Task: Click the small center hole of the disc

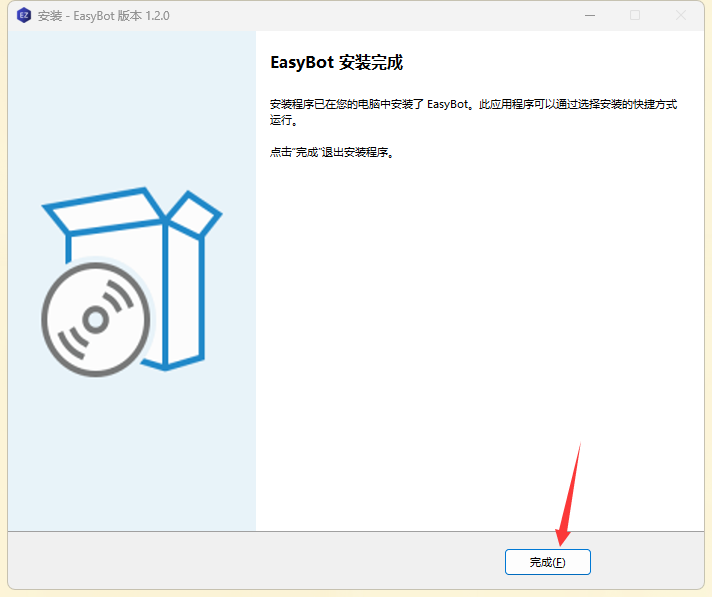Action: point(96,320)
